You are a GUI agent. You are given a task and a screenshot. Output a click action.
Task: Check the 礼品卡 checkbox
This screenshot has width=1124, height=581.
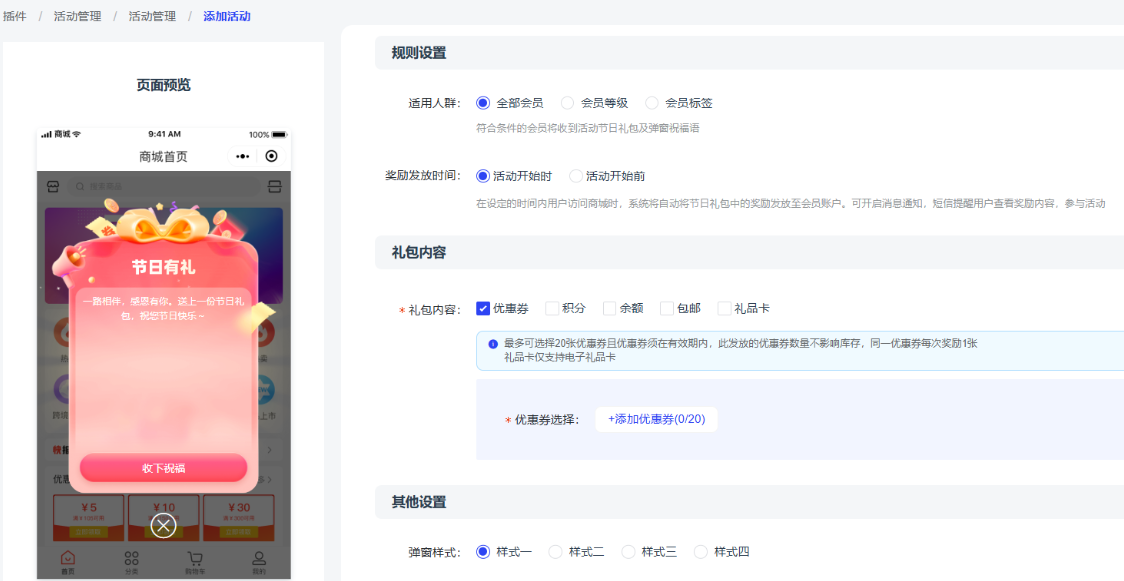(x=724, y=309)
